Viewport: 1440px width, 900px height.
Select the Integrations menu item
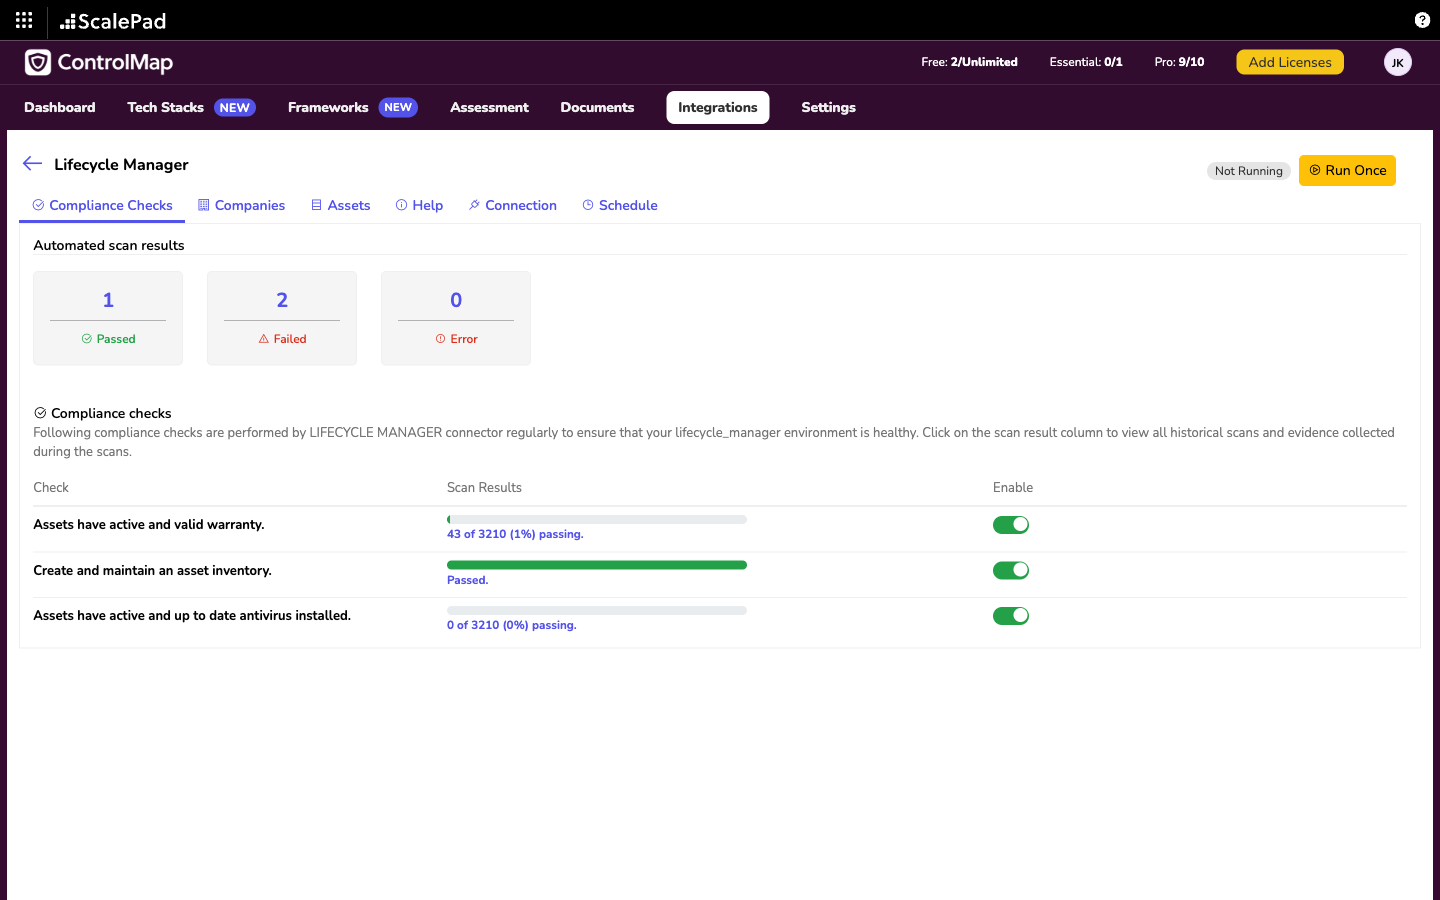tap(718, 107)
